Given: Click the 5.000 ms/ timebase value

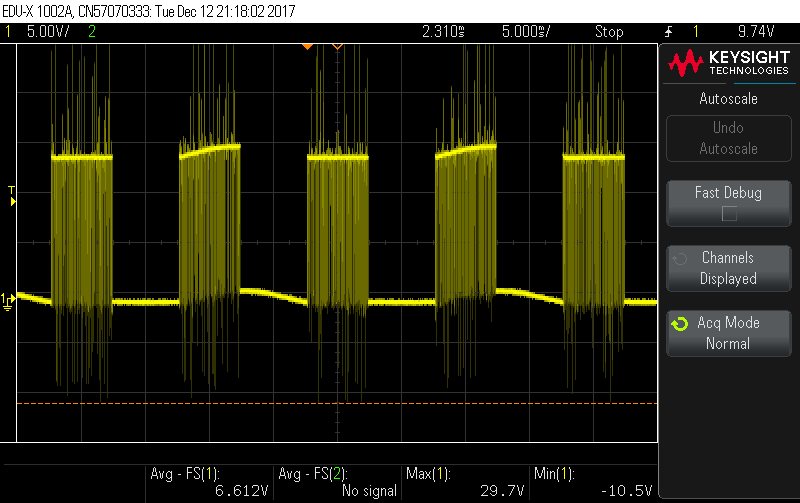Looking at the screenshot, I should pyautogui.click(x=526, y=32).
